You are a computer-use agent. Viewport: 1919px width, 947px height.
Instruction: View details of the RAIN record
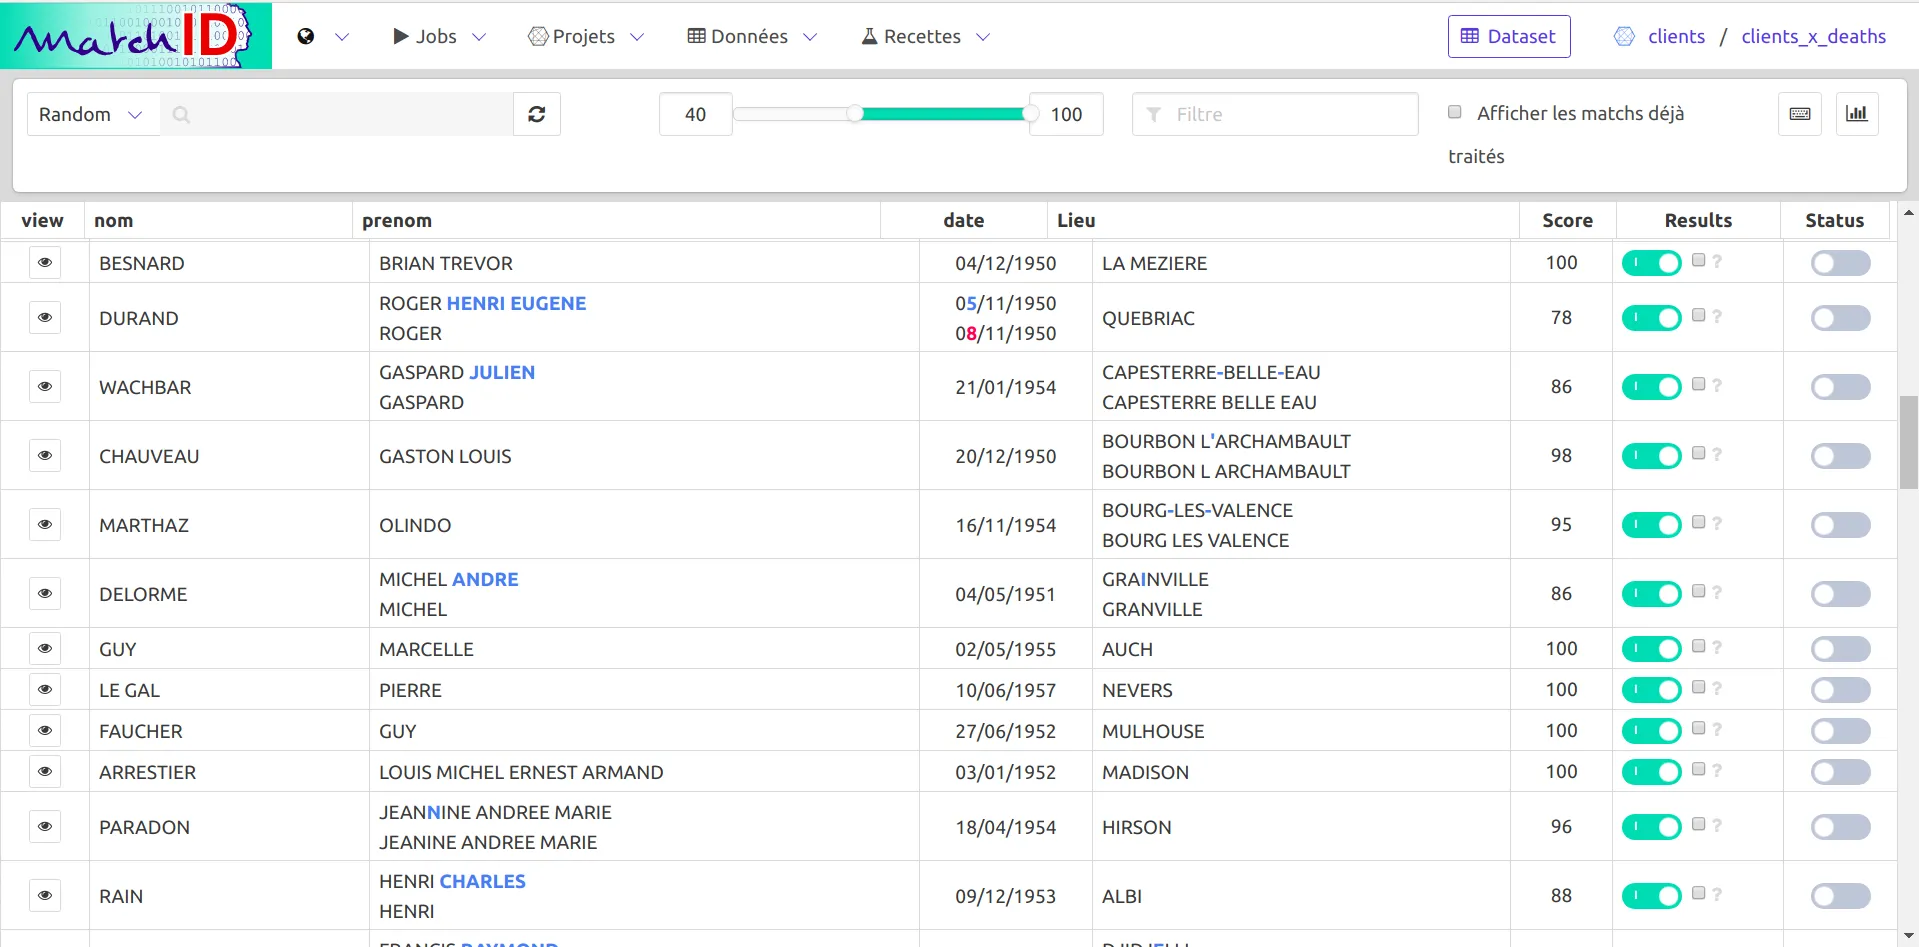point(45,895)
